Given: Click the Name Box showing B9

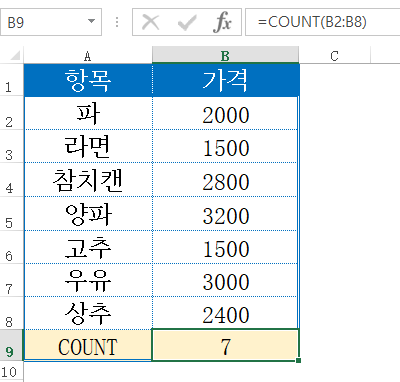Looking at the screenshot, I should point(51,22).
